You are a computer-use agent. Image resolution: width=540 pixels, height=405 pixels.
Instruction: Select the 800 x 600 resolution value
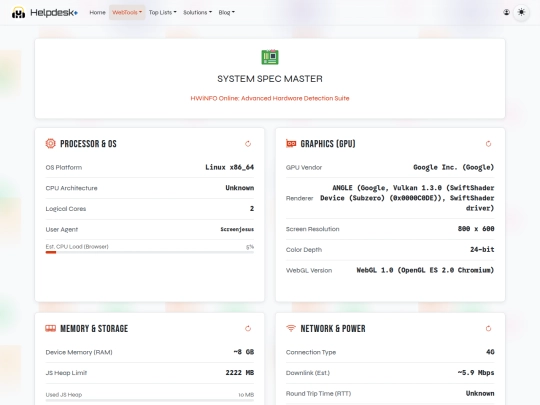476,229
